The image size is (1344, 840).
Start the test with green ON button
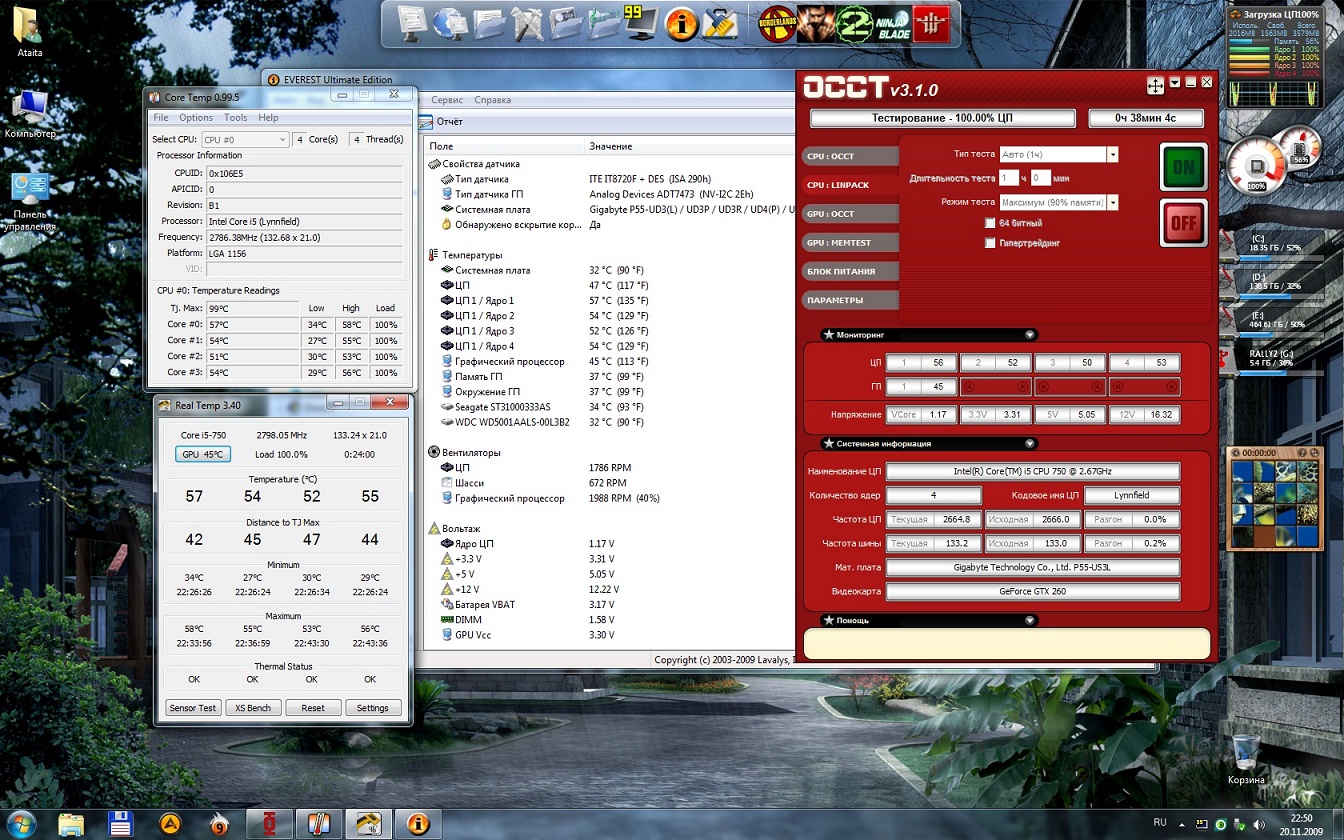(x=1184, y=167)
